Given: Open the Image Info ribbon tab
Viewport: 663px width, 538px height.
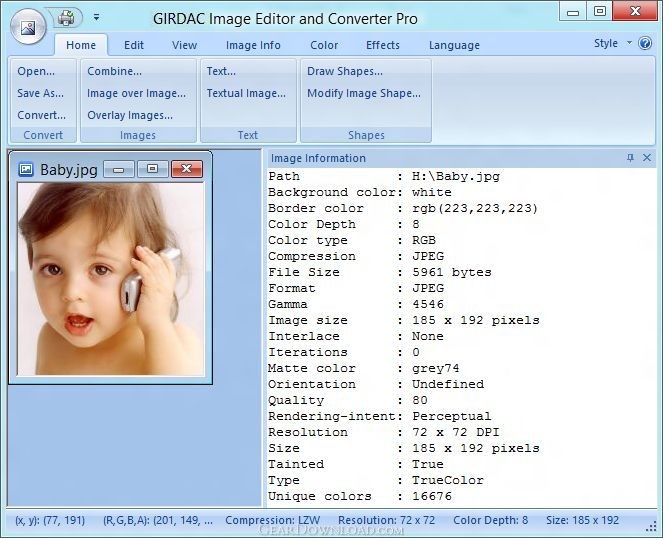Looking at the screenshot, I should (253, 45).
